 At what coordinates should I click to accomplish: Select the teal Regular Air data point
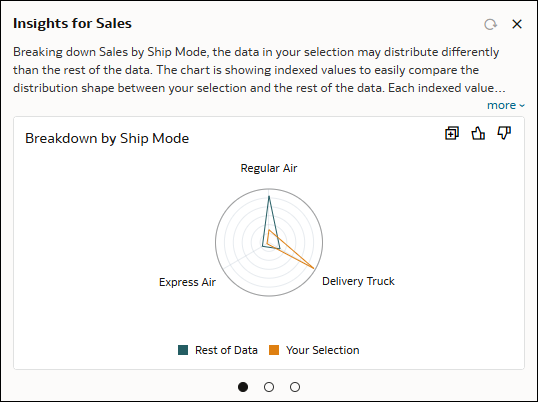(x=269, y=196)
